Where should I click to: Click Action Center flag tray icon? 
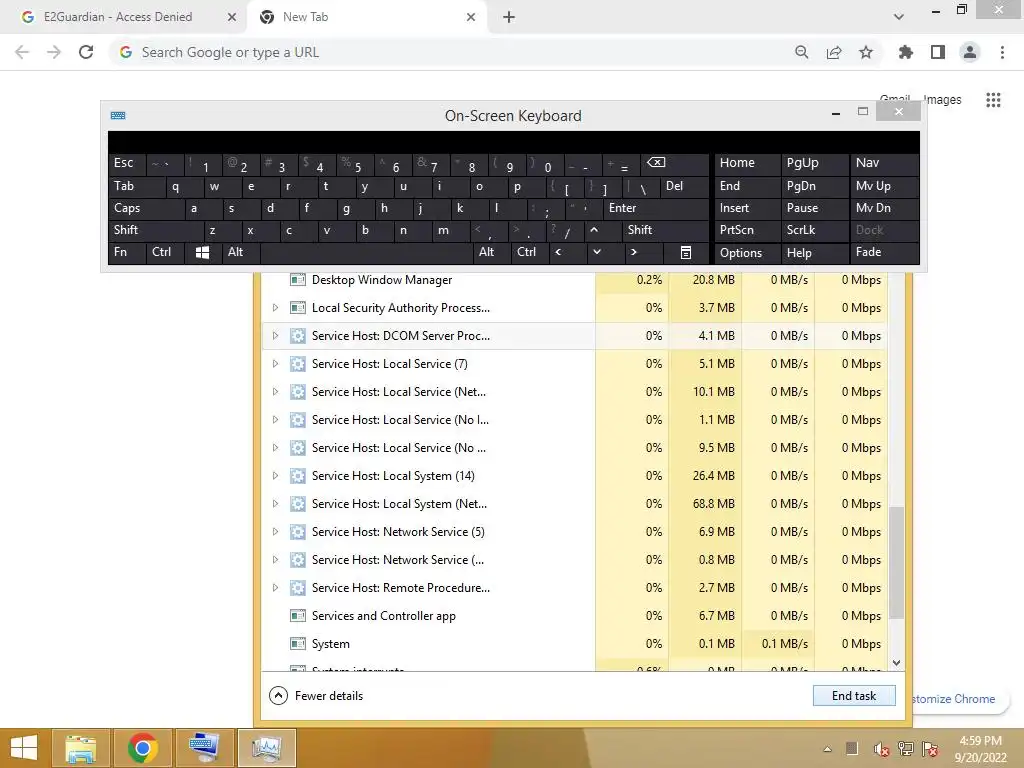point(930,749)
